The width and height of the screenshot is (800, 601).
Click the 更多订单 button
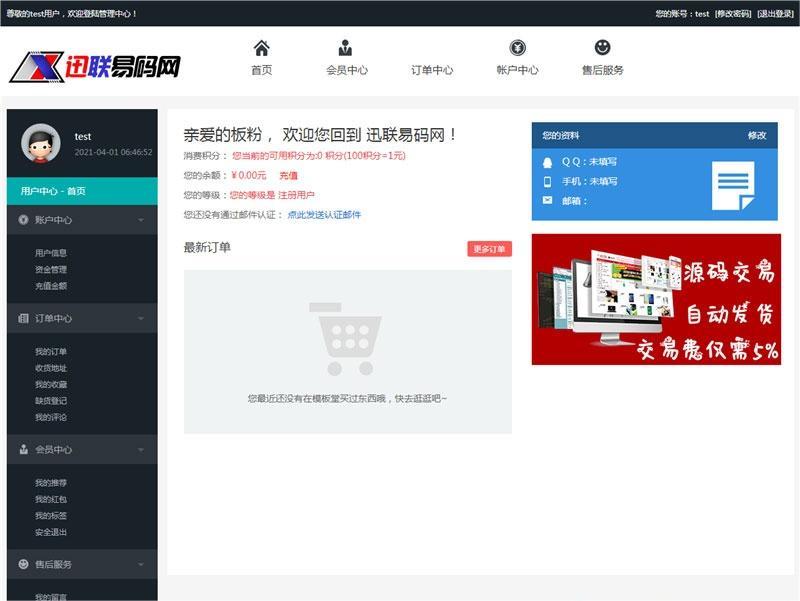coord(488,249)
